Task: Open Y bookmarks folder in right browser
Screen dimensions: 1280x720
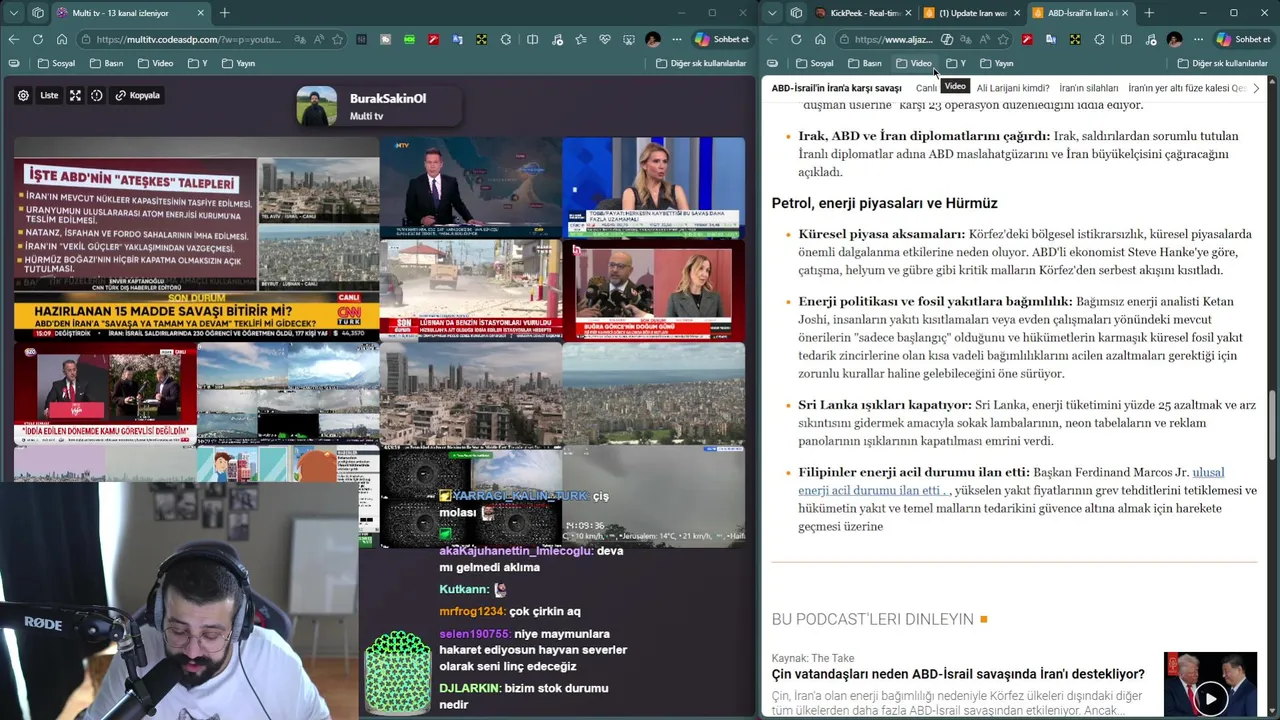Action: pos(956,63)
